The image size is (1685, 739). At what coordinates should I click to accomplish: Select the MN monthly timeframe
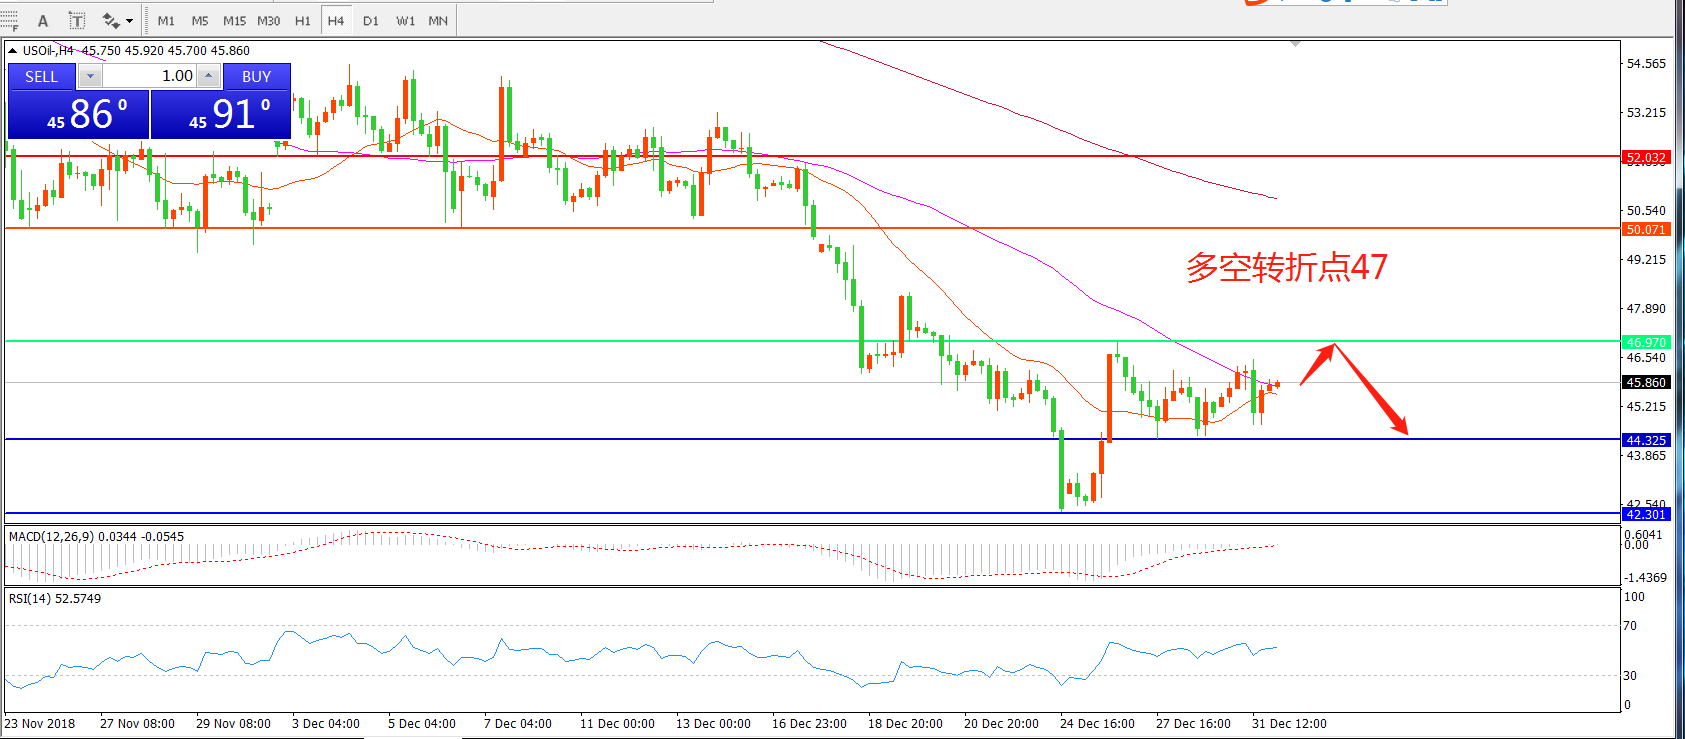(x=438, y=21)
